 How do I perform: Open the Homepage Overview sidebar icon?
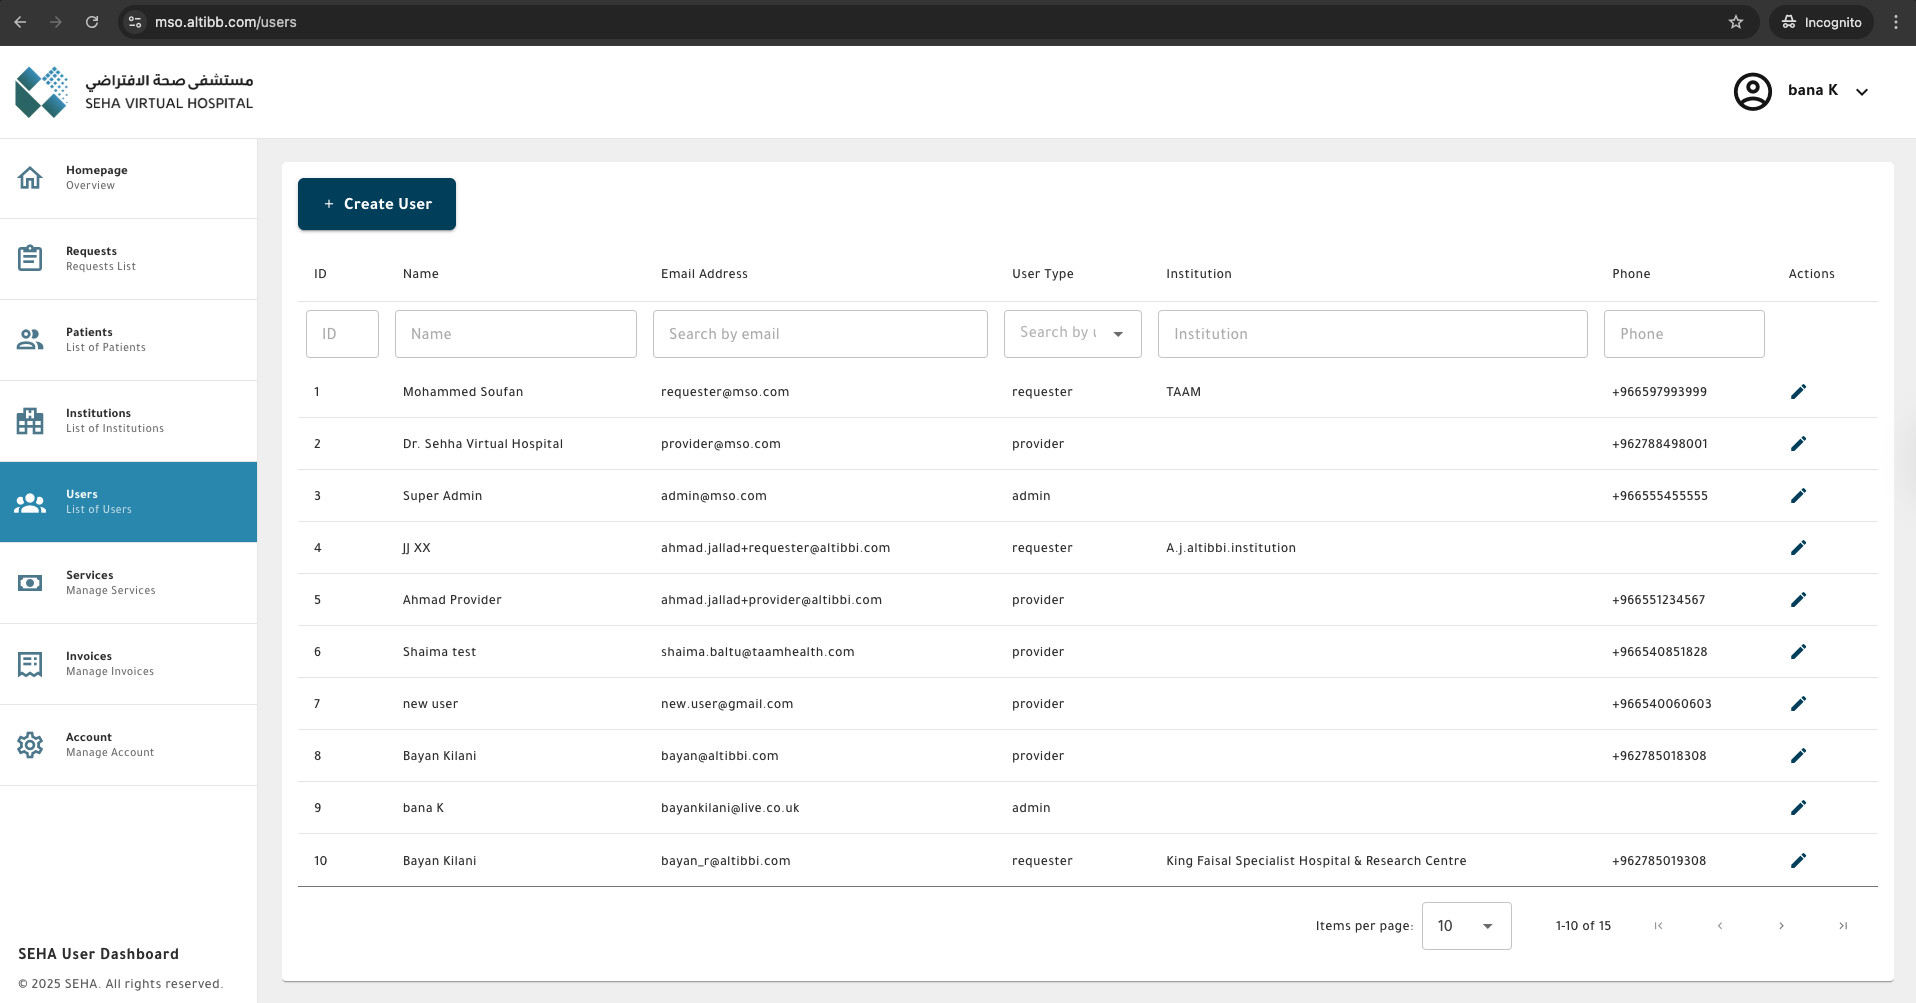pos(30,177)
